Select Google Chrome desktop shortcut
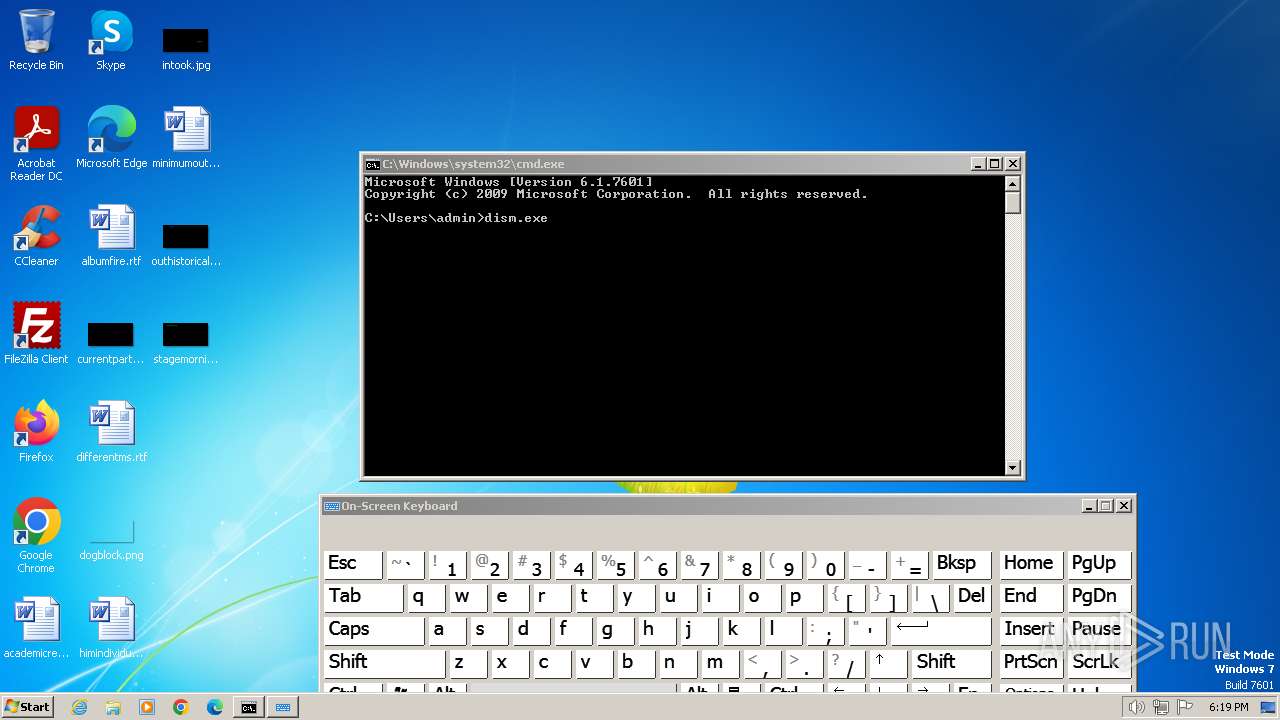The height and width of the screenshot is (720, 1280). tap(36, 535)
